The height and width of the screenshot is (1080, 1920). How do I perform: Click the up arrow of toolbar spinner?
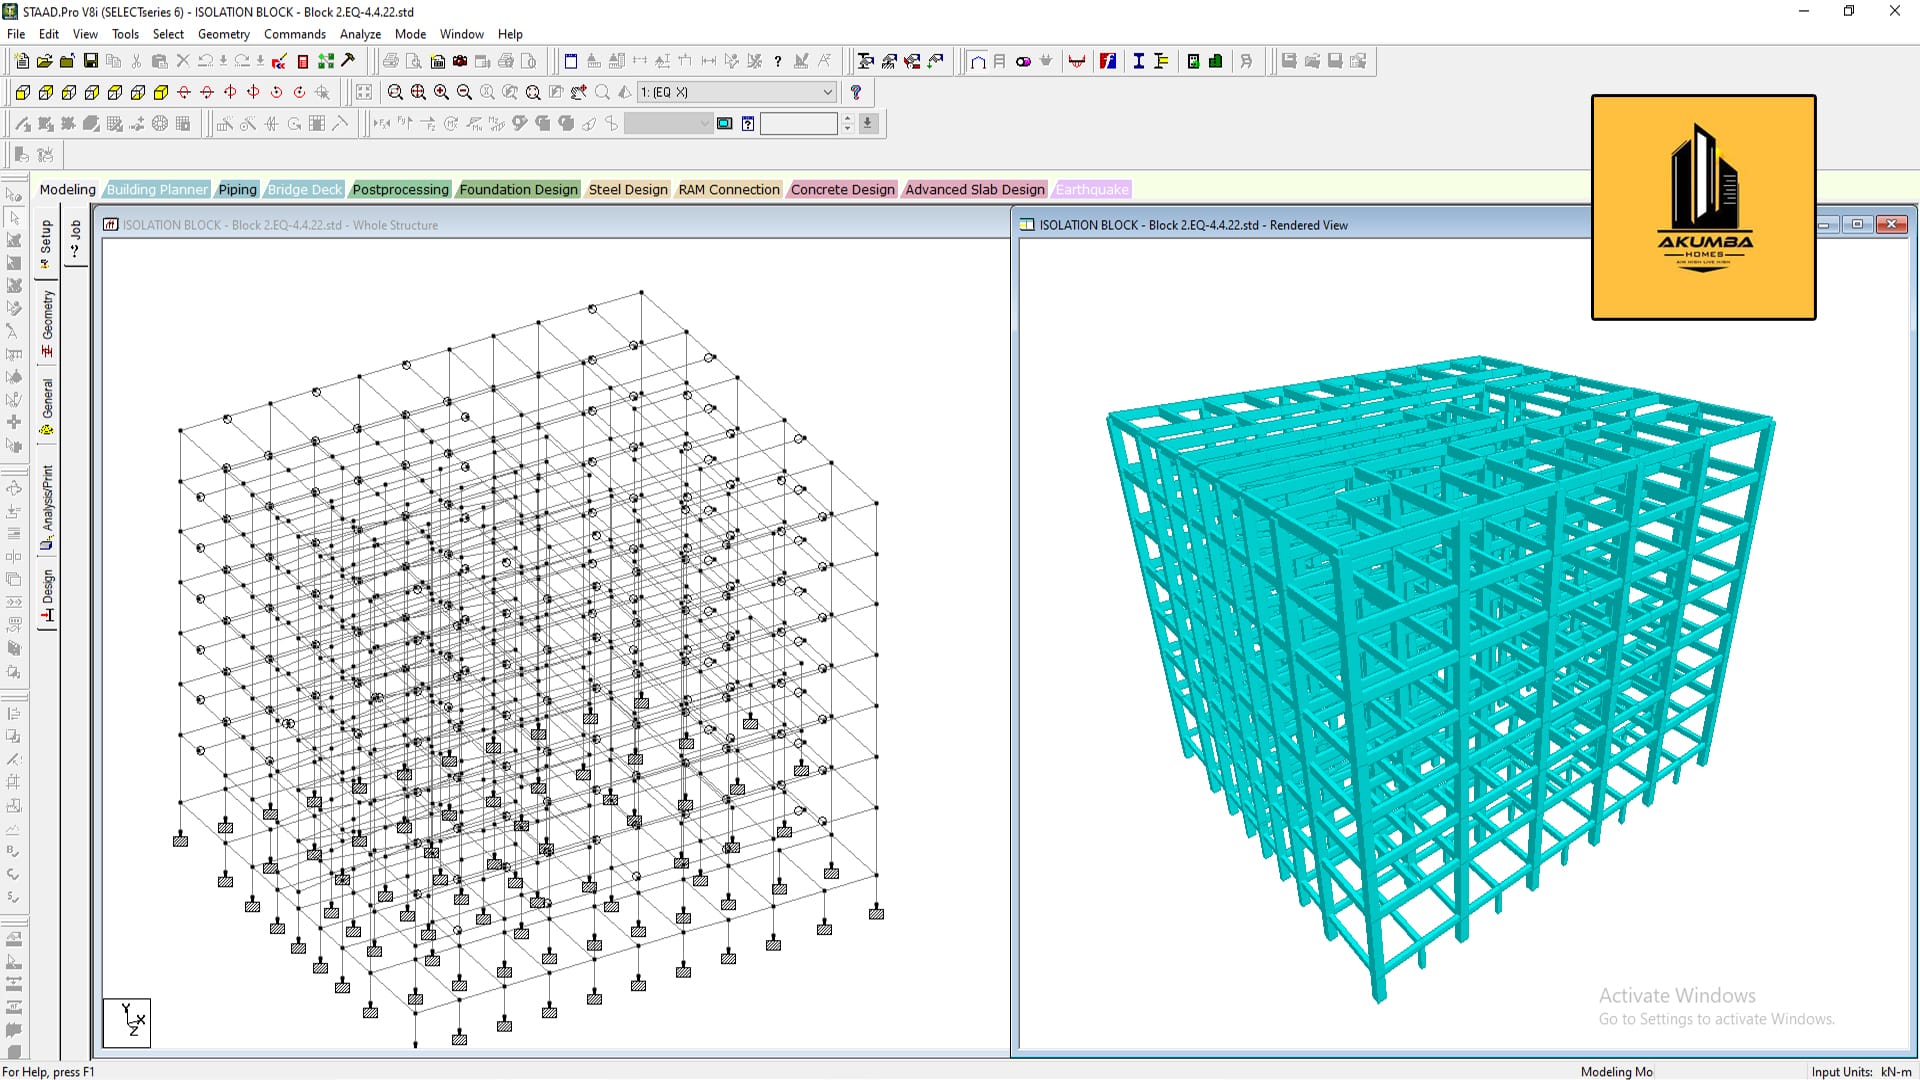point(848,119)
